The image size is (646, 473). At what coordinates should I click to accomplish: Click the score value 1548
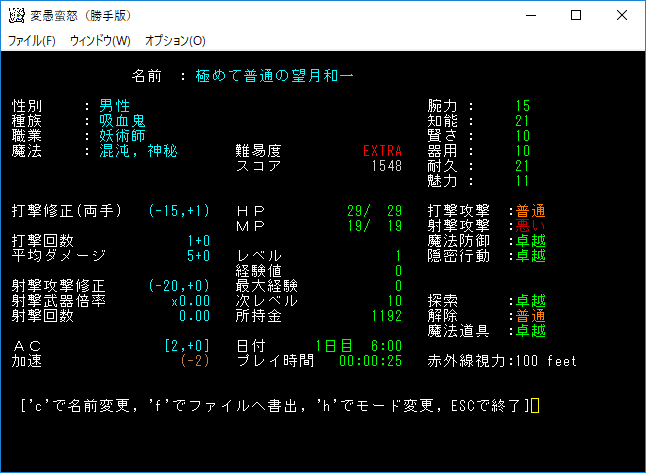385,166
